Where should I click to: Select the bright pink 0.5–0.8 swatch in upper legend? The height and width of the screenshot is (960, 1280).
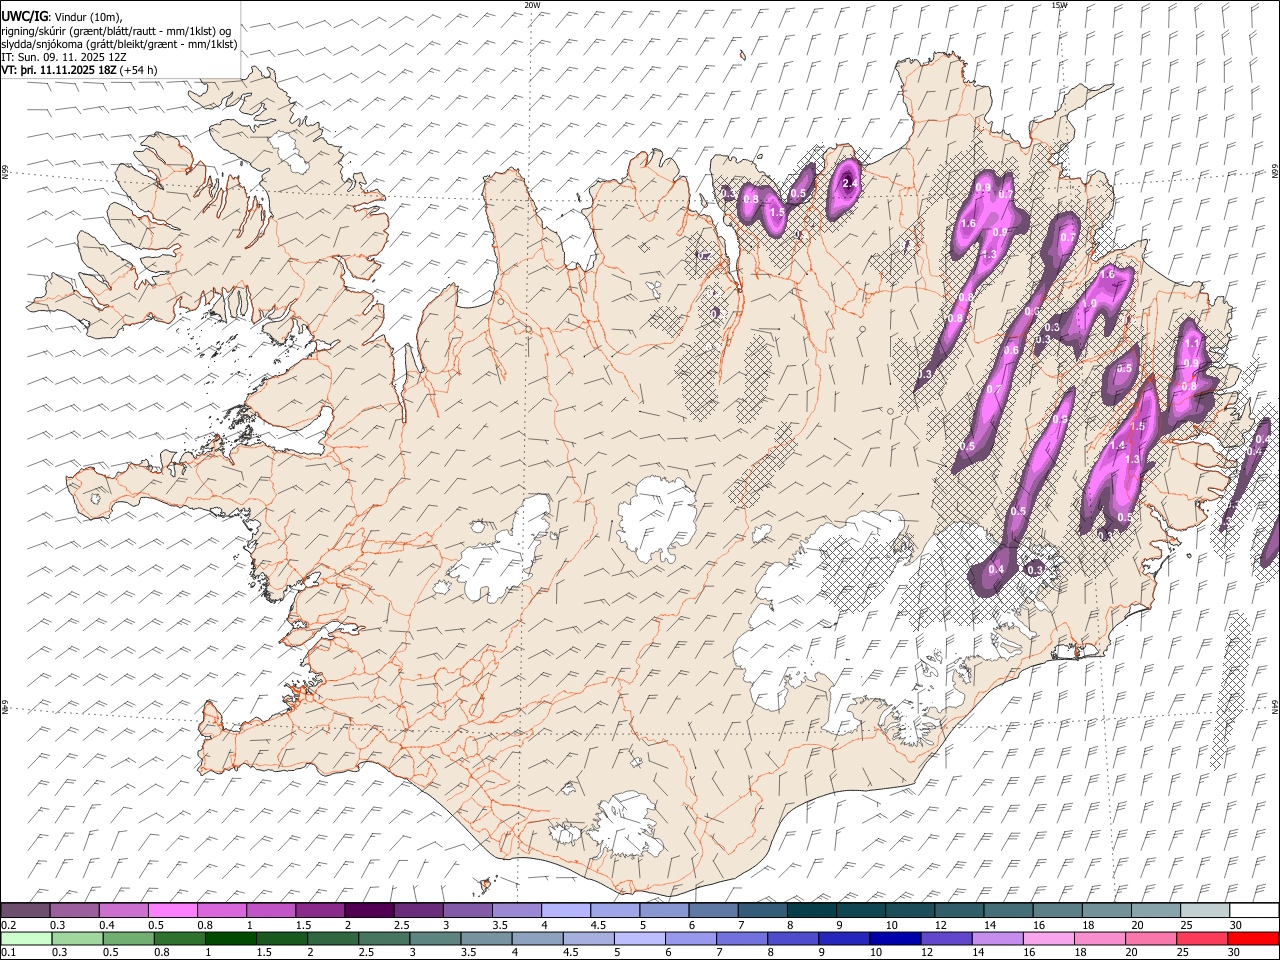pos(173,911)
